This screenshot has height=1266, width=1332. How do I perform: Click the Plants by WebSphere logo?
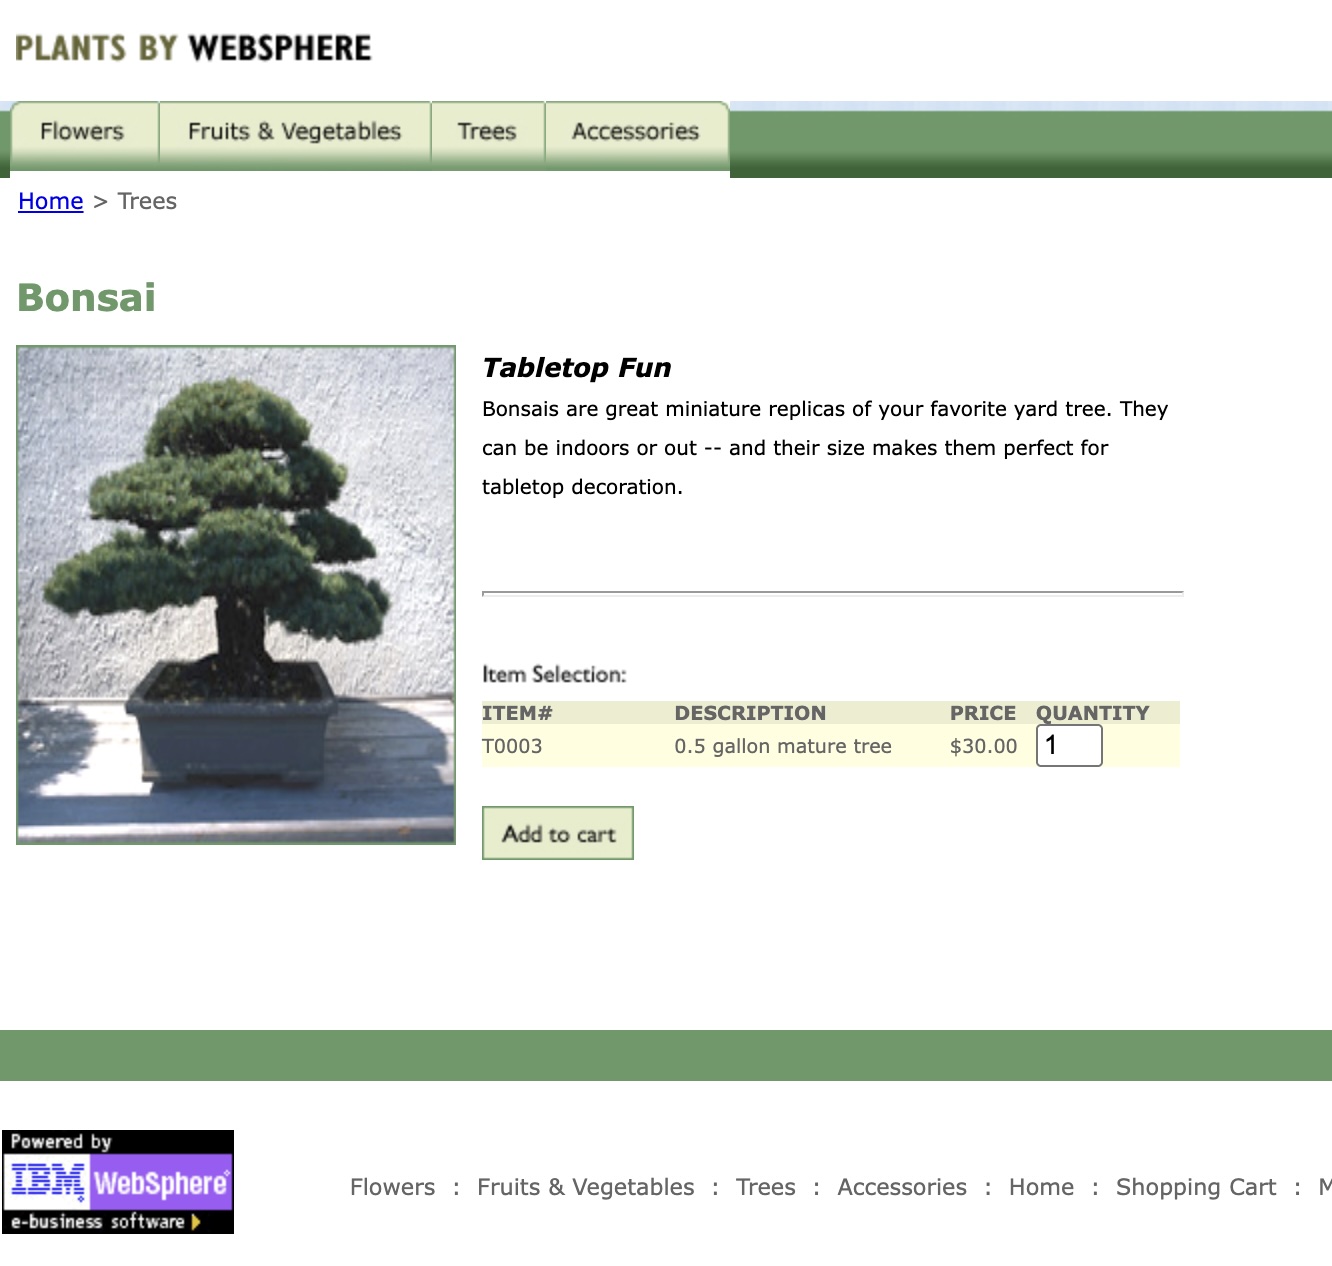193,48
